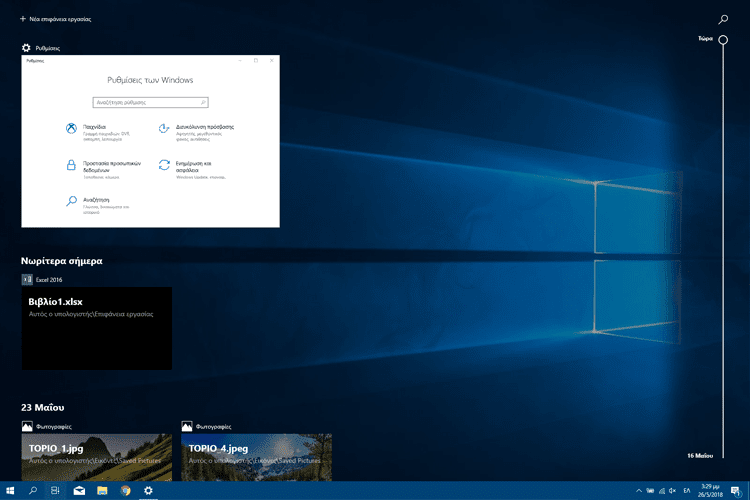Switch to Settings gear on taskbar
This screenshot has height=500, width=750.
click(148, 490)
